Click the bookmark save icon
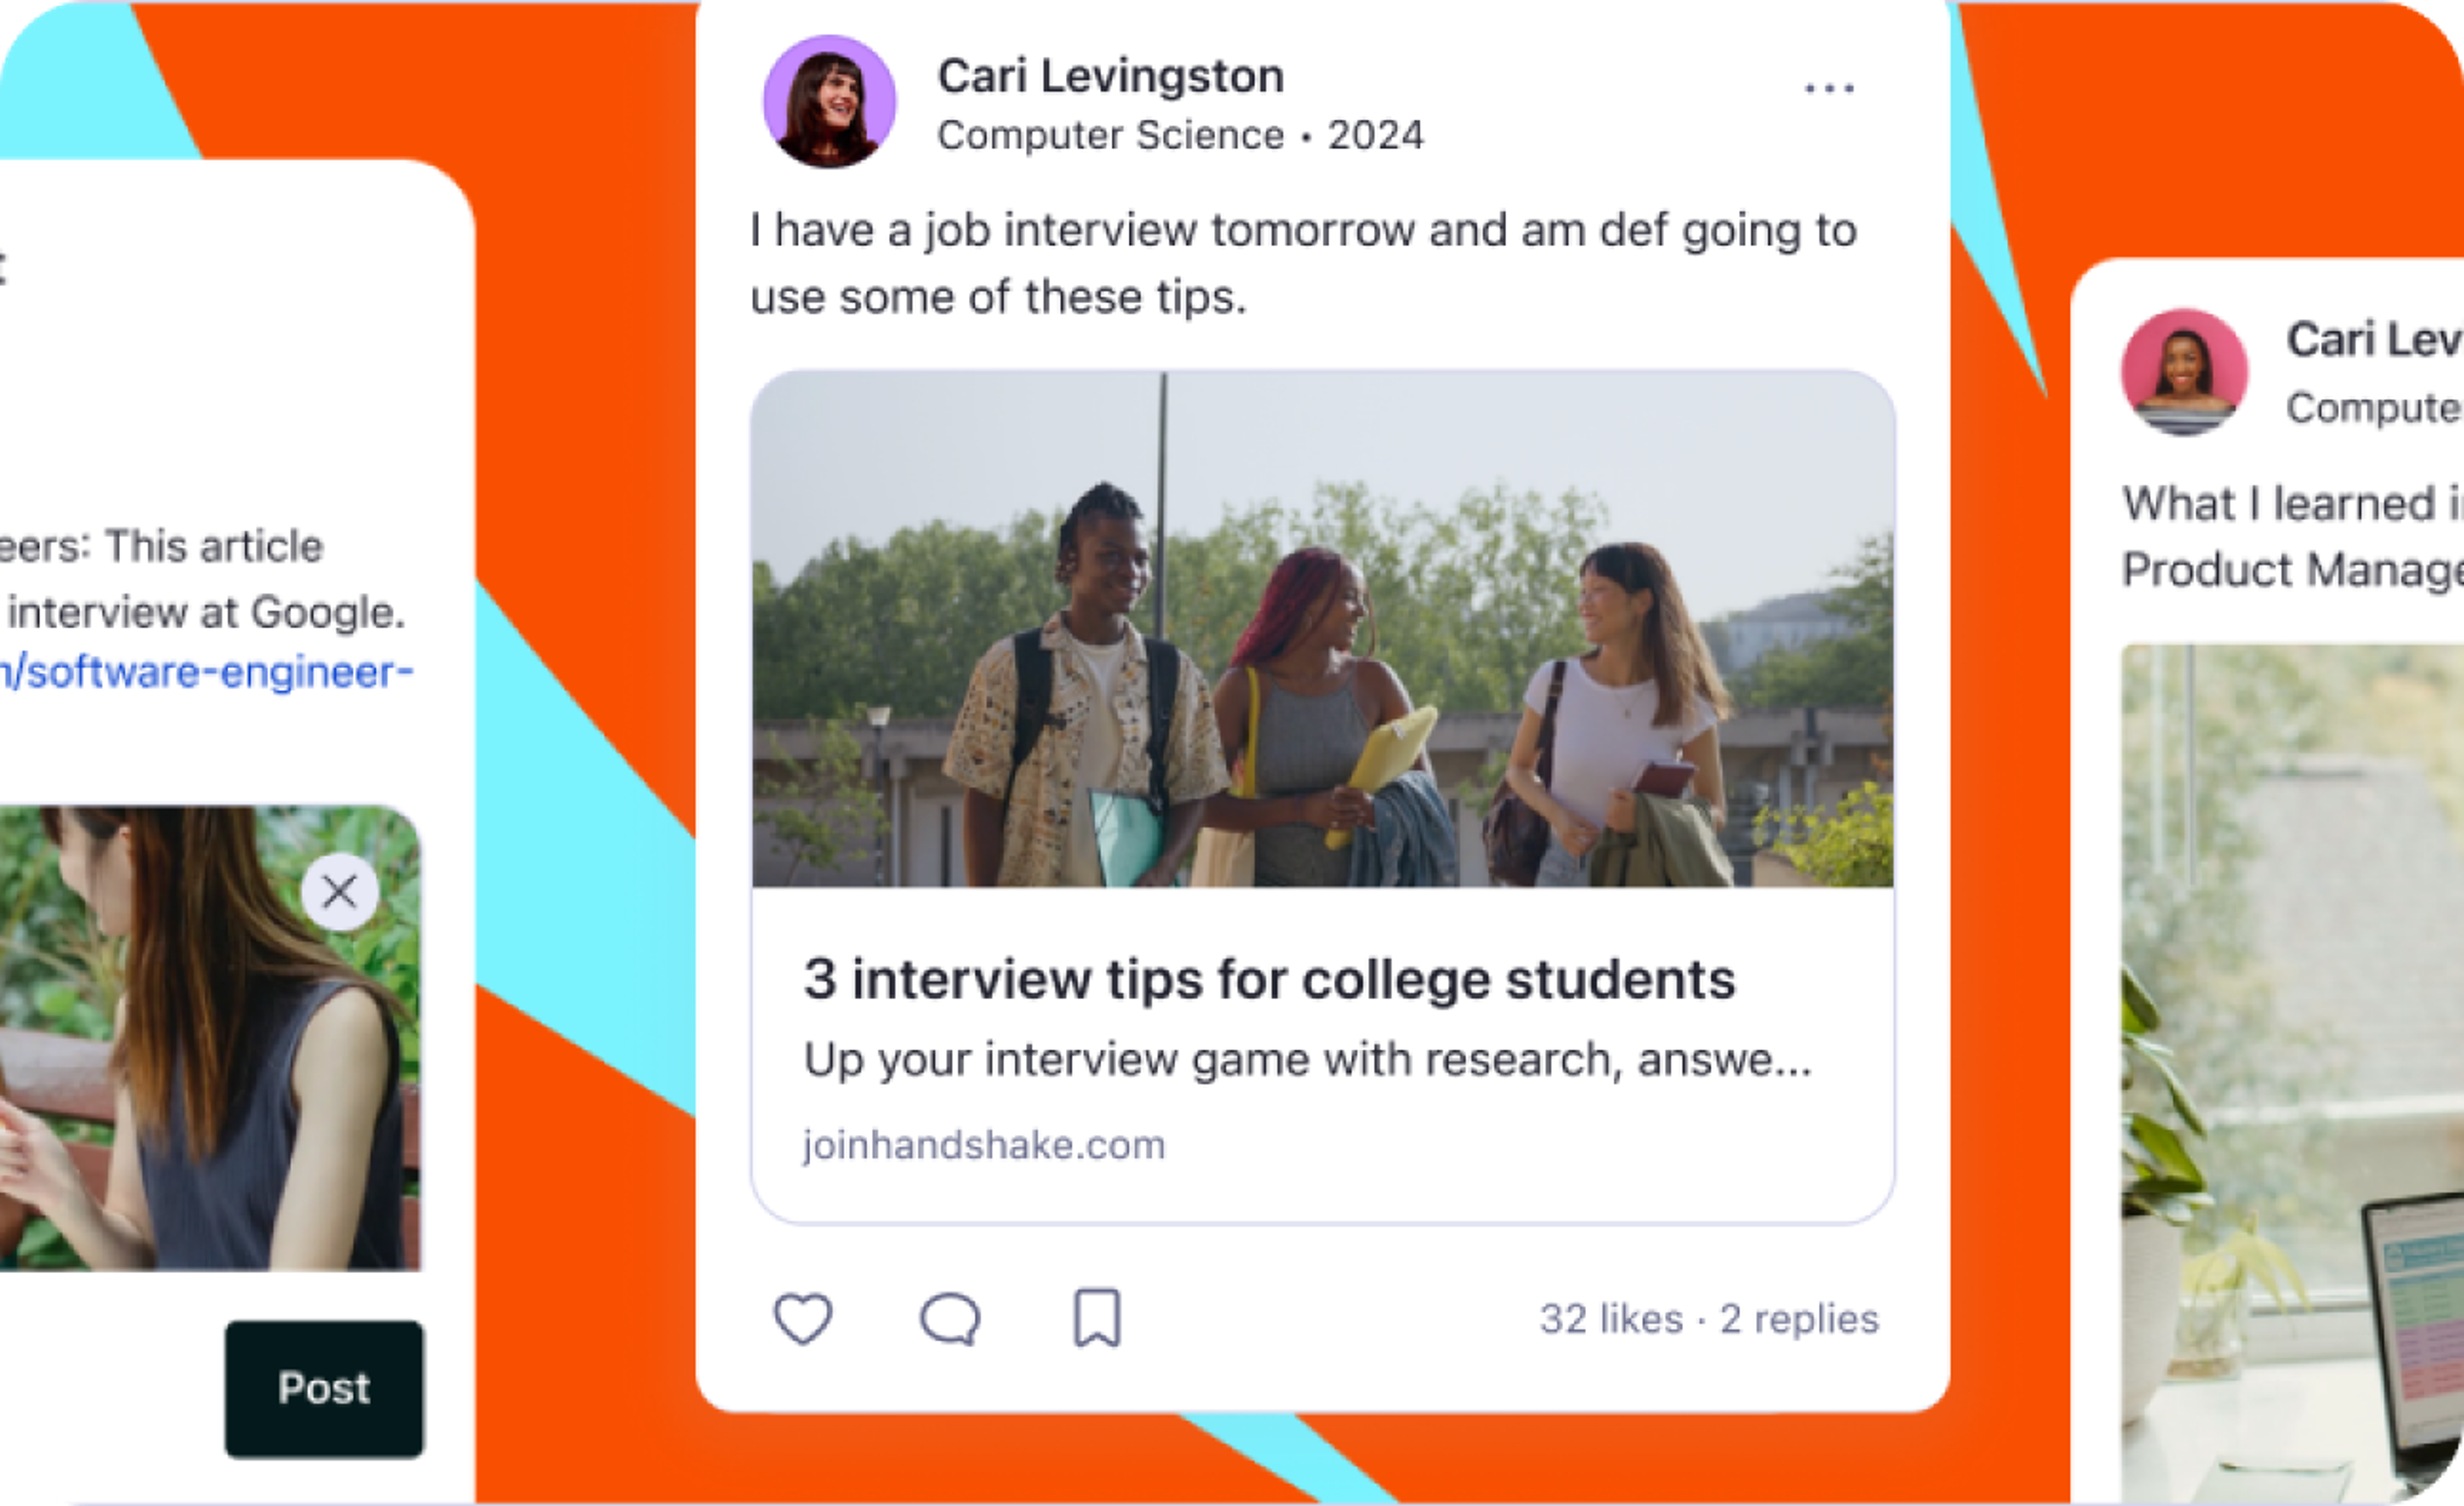2464x1506 pixels. tap(1095, 1319)
